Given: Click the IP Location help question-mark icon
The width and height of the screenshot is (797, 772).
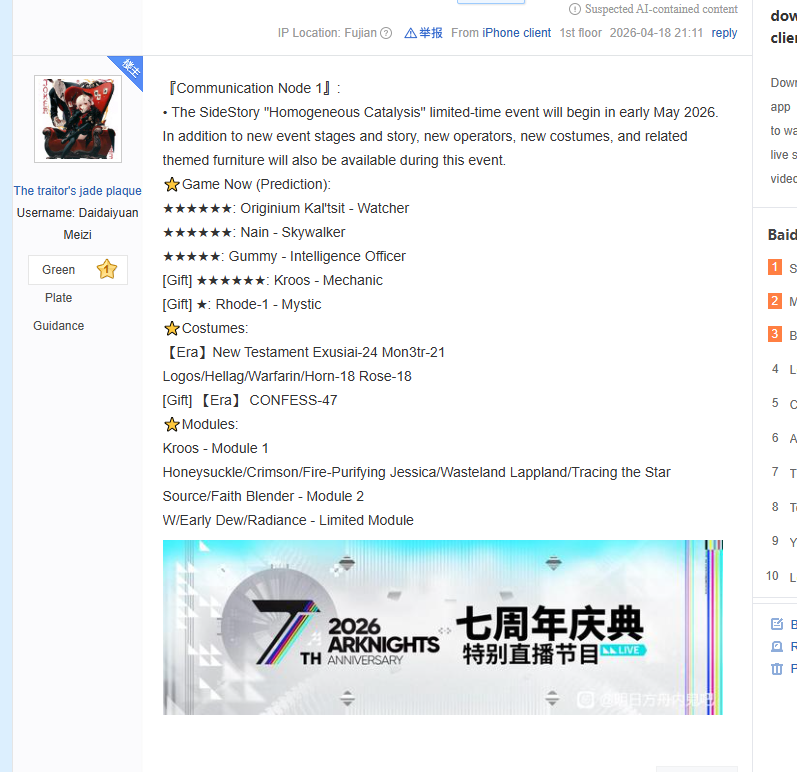Looking at the screenshot, I should point(386,34).
